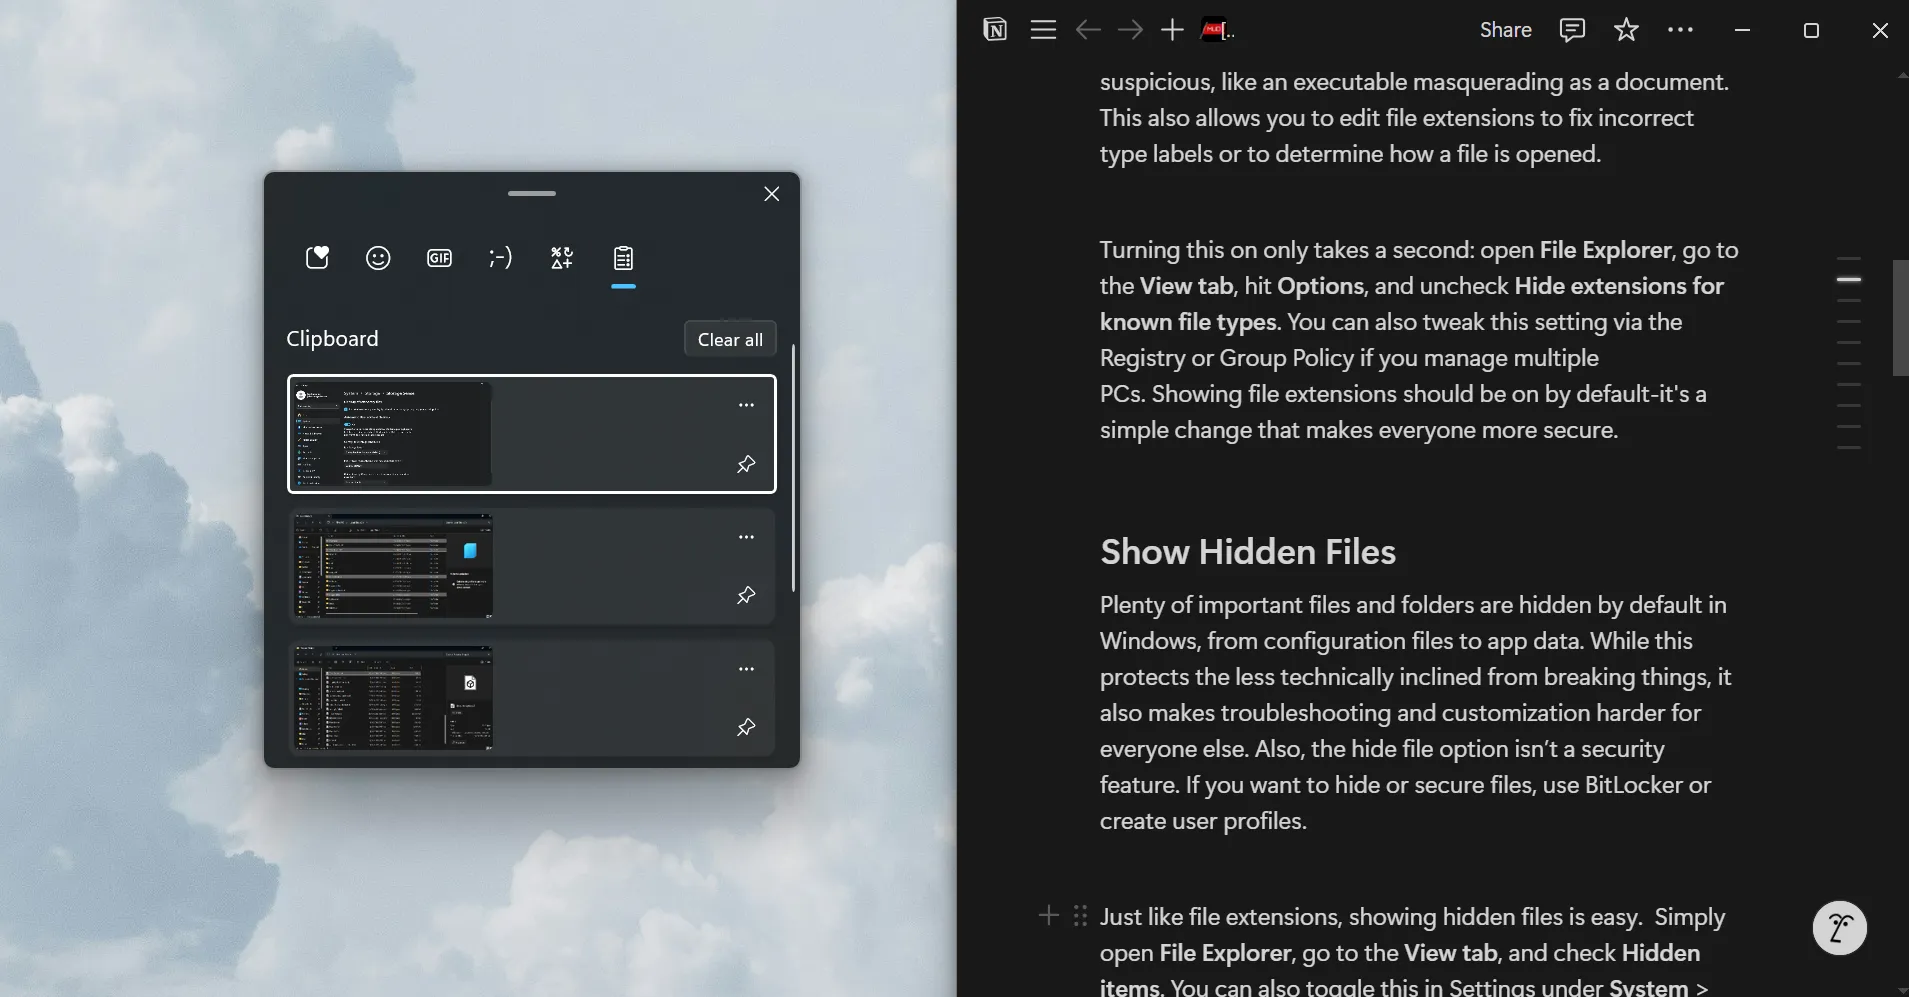
Task: Close the emoji and clipboard panel
Action: click(771, 194)
